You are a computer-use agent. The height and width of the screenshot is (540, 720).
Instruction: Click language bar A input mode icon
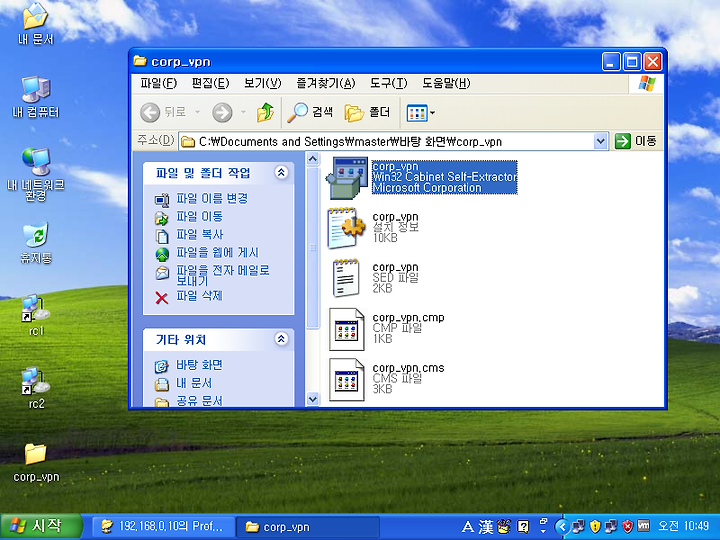coord(467,527)
